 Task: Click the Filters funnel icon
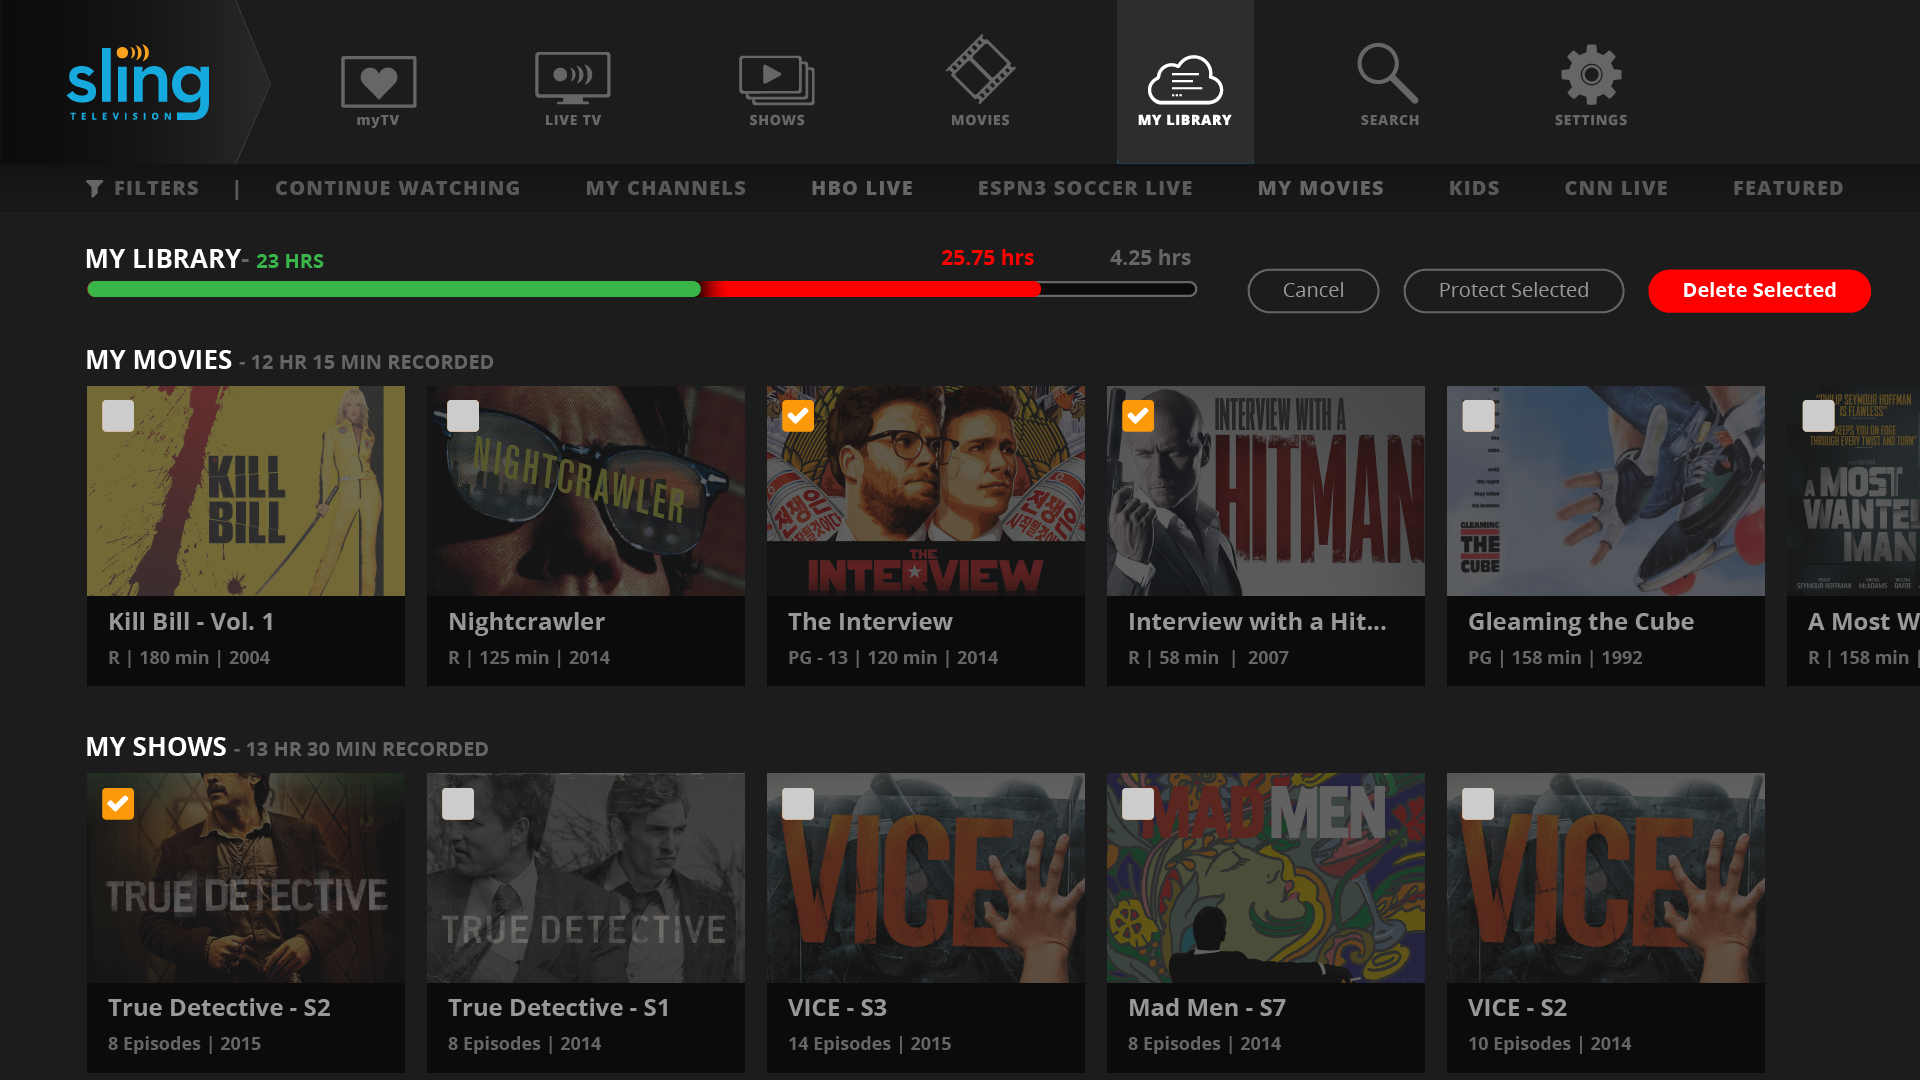coord(96,187)
